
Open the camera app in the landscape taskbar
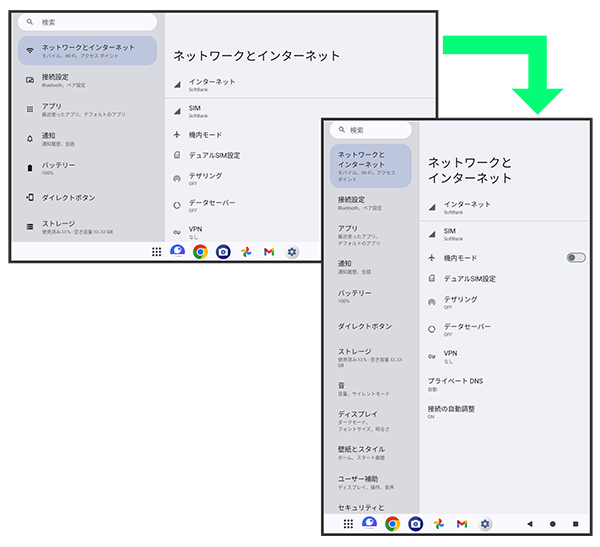[x=223, y=252]
